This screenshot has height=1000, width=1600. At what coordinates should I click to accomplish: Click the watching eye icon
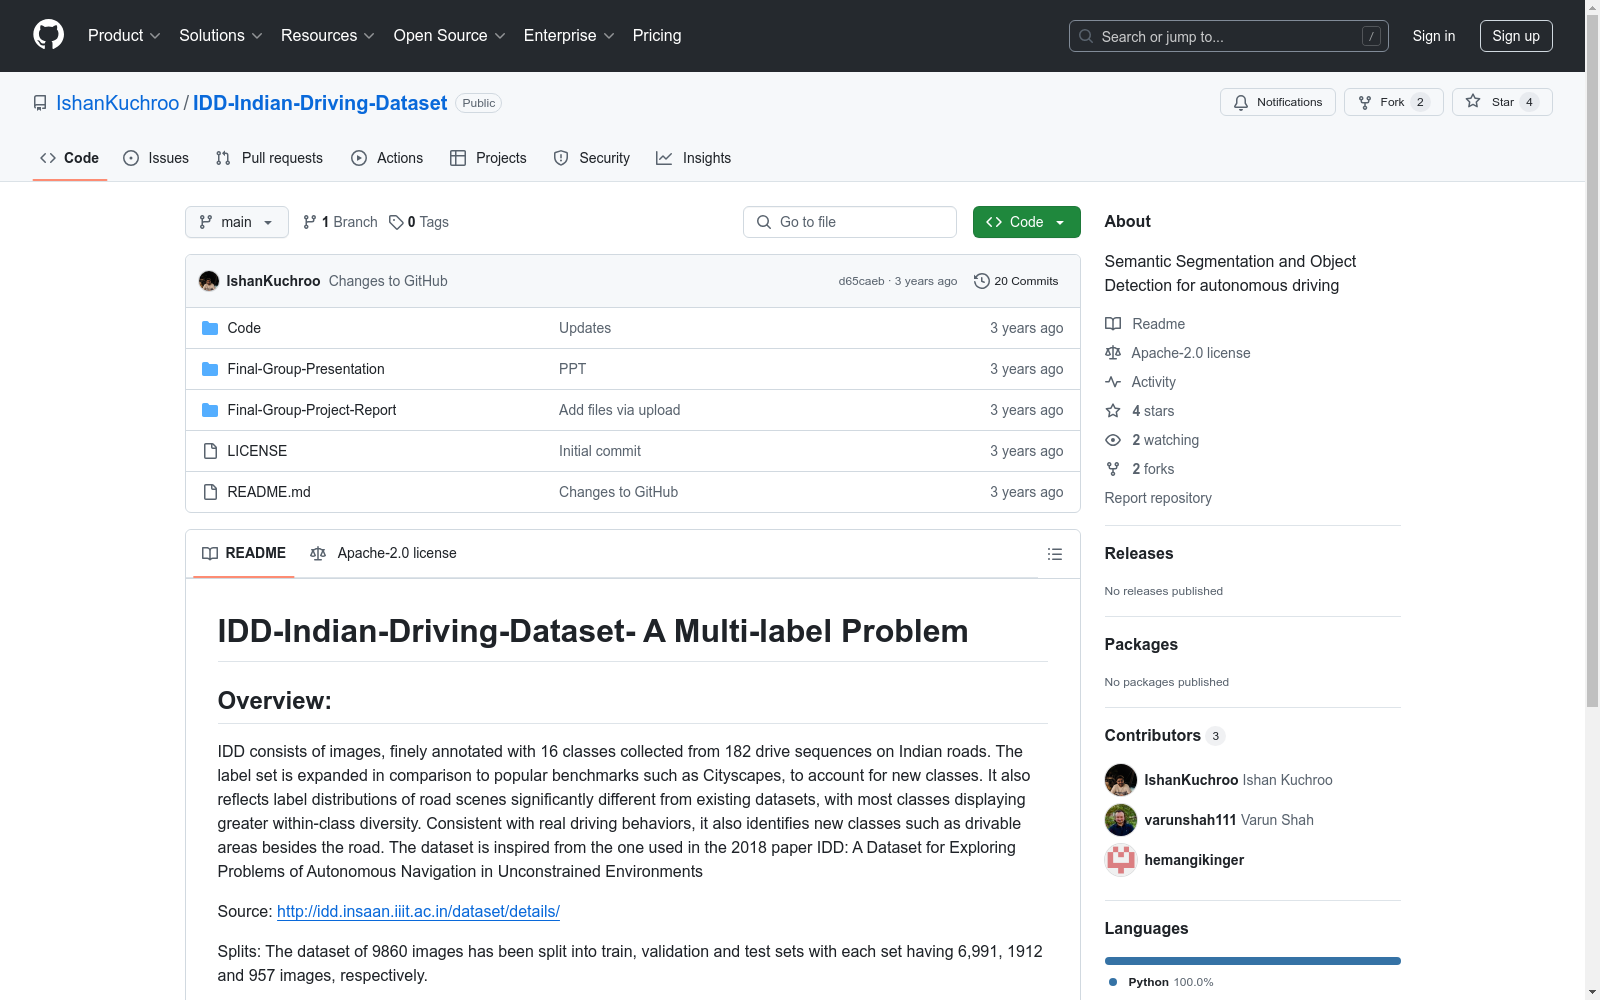(x=1113, y=440)
